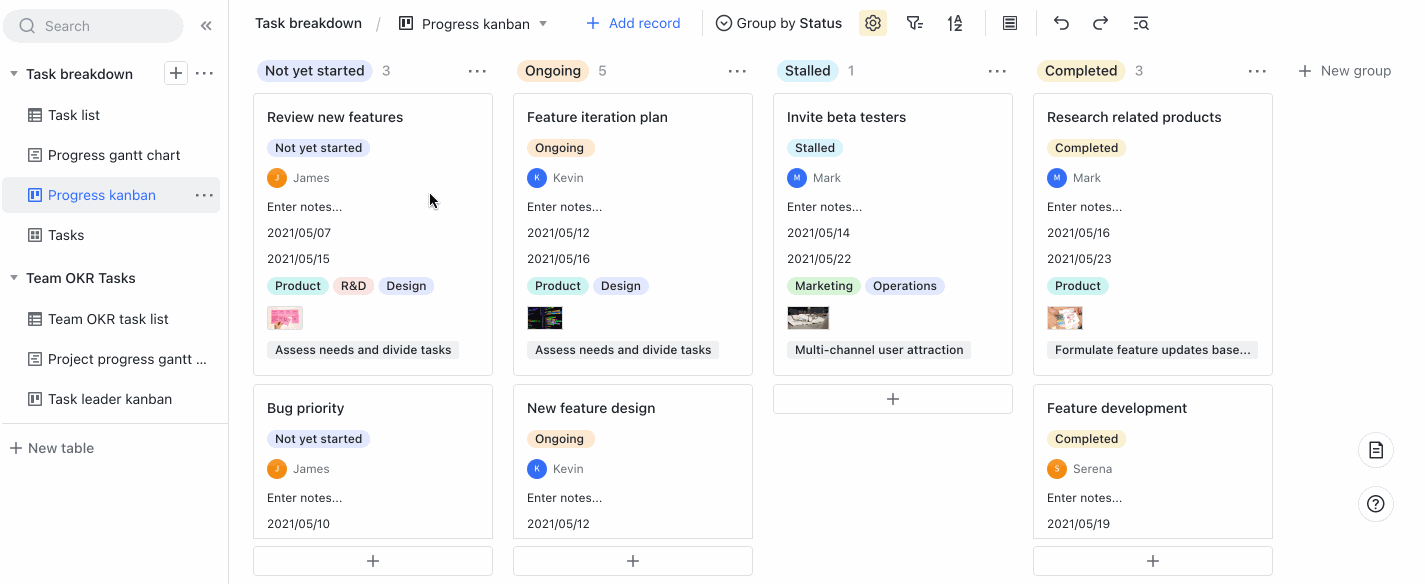The height and width of the screenshot is (584, 1425).
Task: Open the Progress kanban view dropdown arrow
Action: click(x=543, y=23)
